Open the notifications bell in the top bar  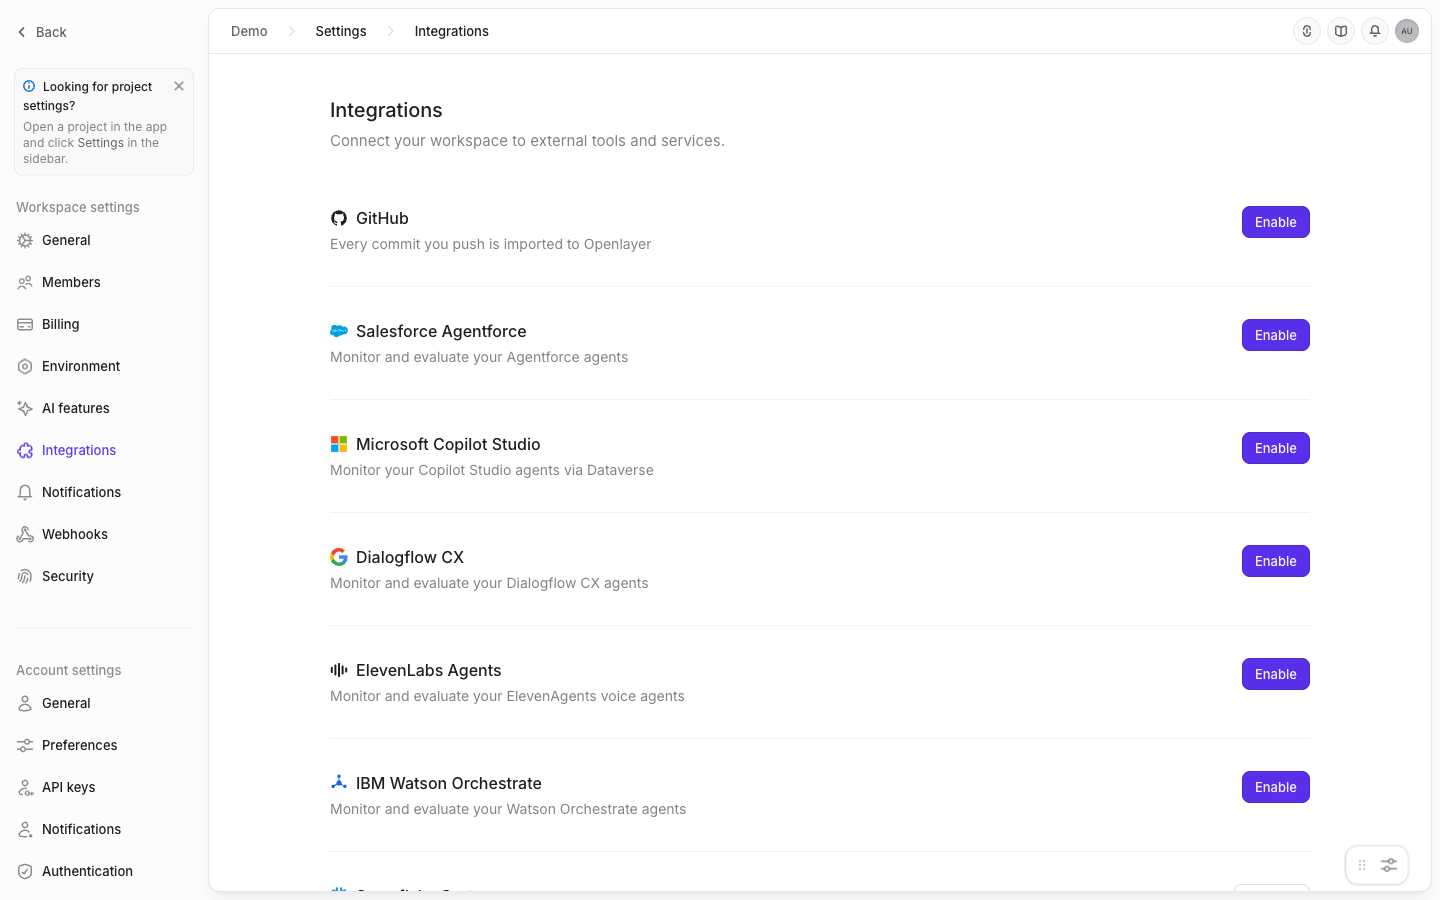point(1375,31)
